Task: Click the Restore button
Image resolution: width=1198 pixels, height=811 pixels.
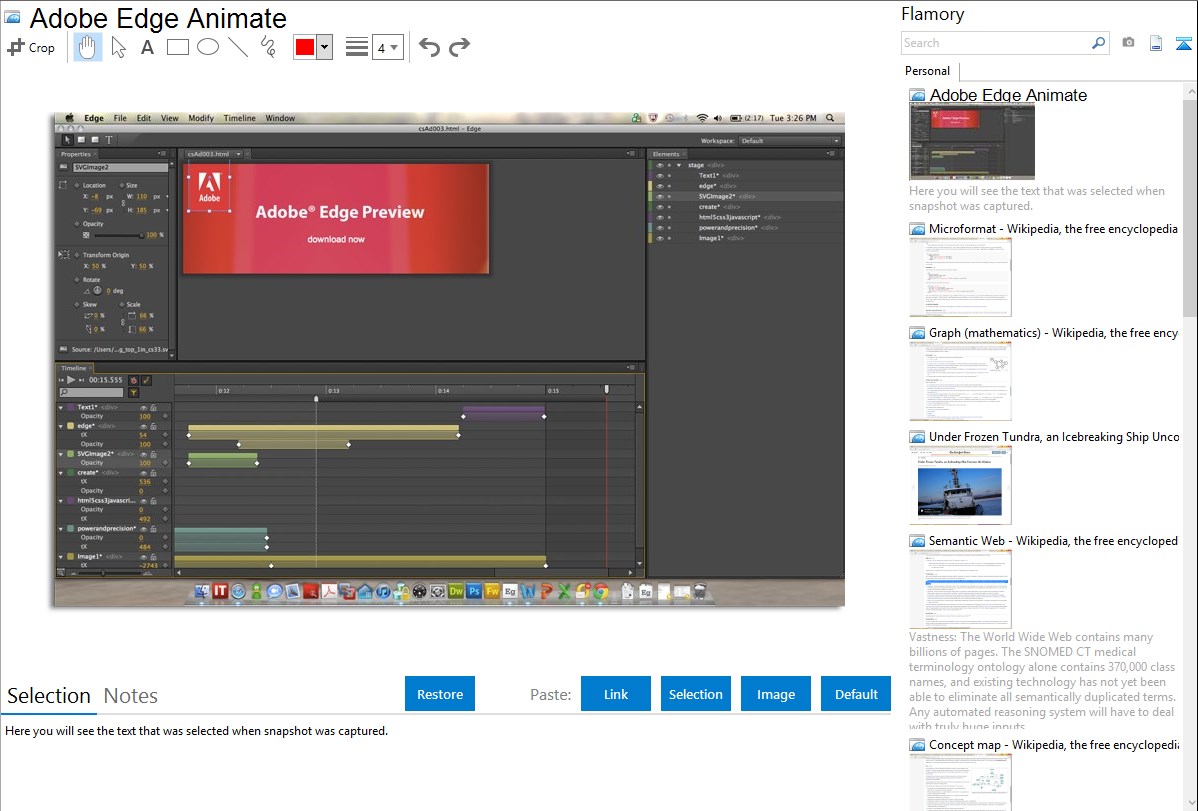Action: [x=440, y=694]
